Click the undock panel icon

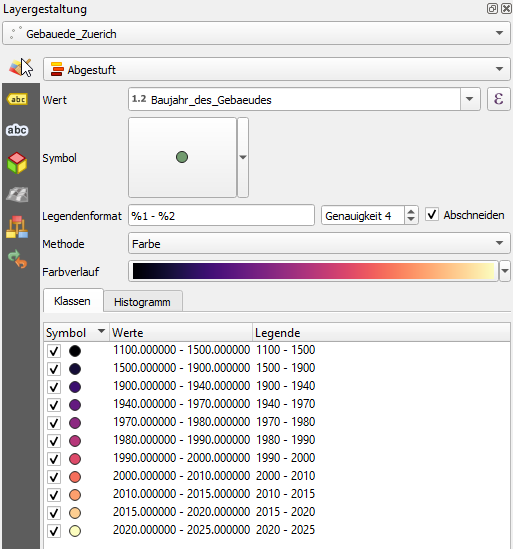492,8
